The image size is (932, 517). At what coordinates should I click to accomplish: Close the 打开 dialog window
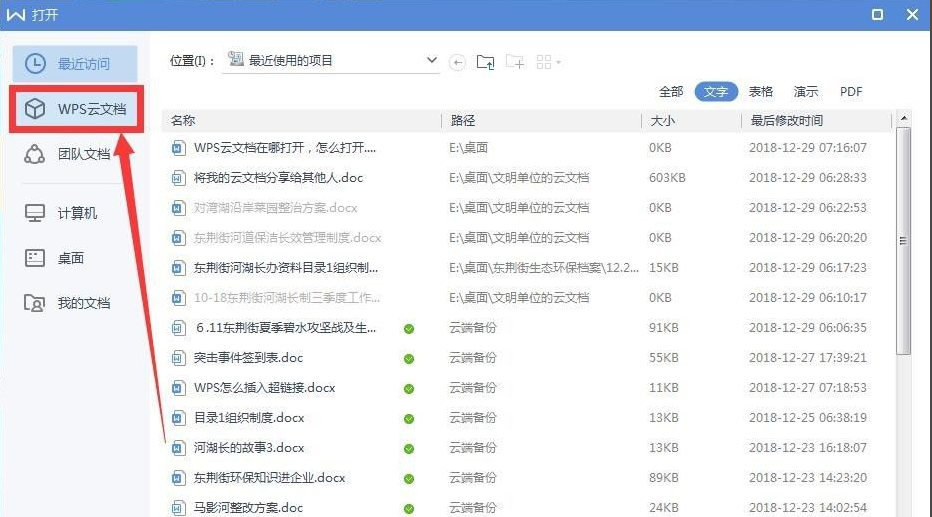[912, 14]
